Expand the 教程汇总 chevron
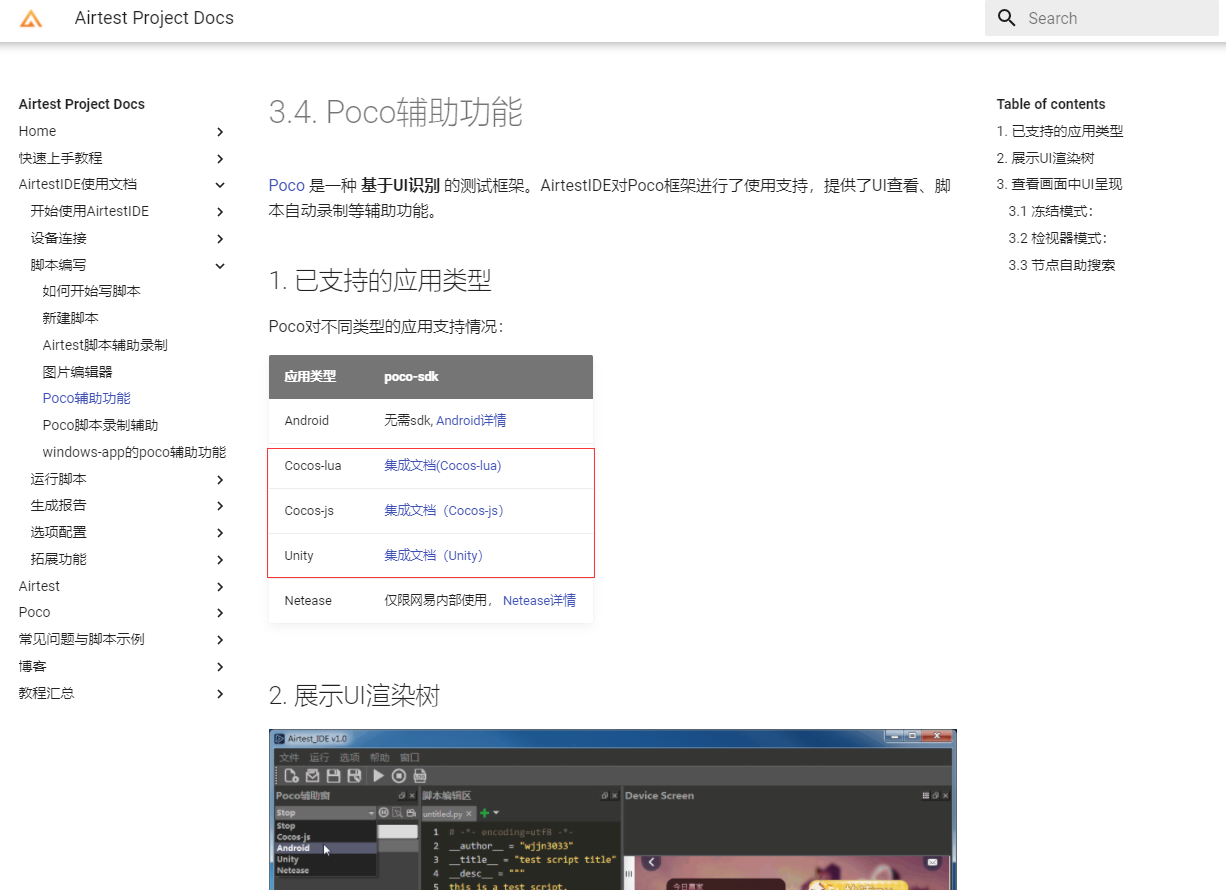 [220, 694]
